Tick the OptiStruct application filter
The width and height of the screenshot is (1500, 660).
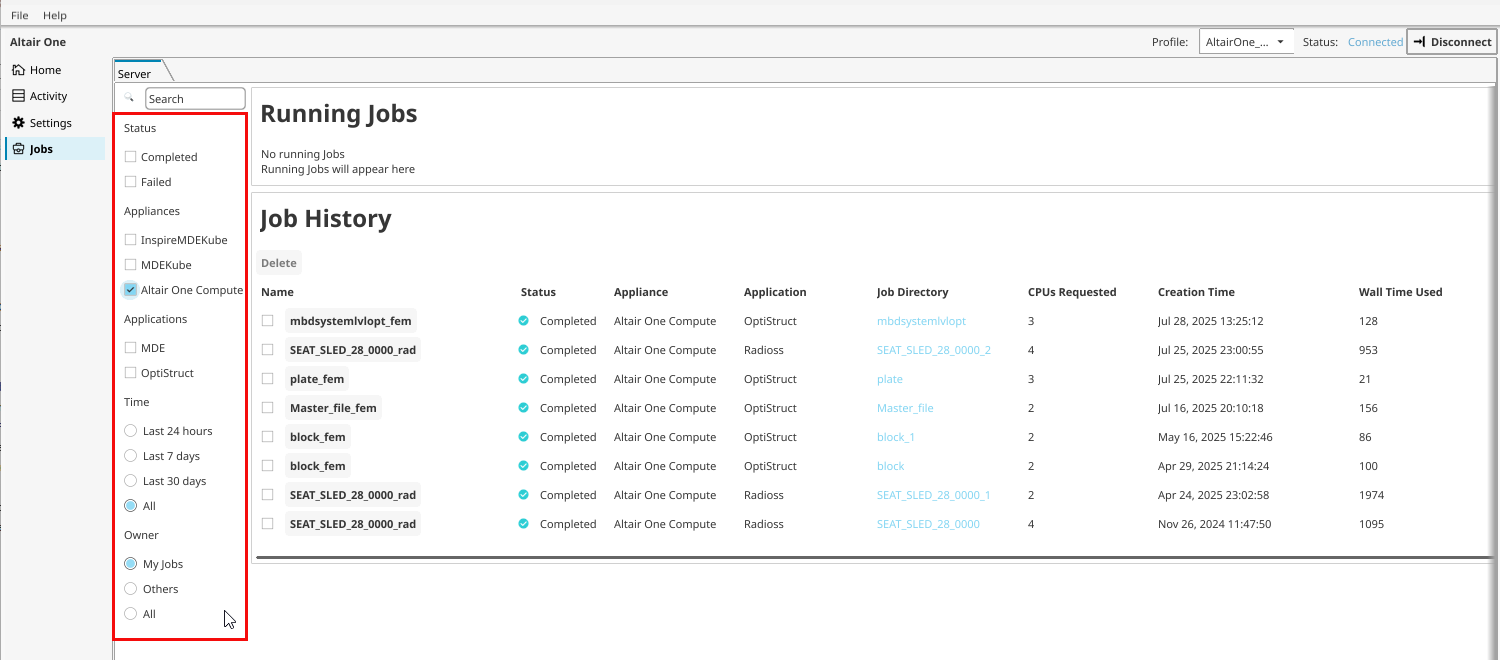pyautogui.click(x=130, y=373)
